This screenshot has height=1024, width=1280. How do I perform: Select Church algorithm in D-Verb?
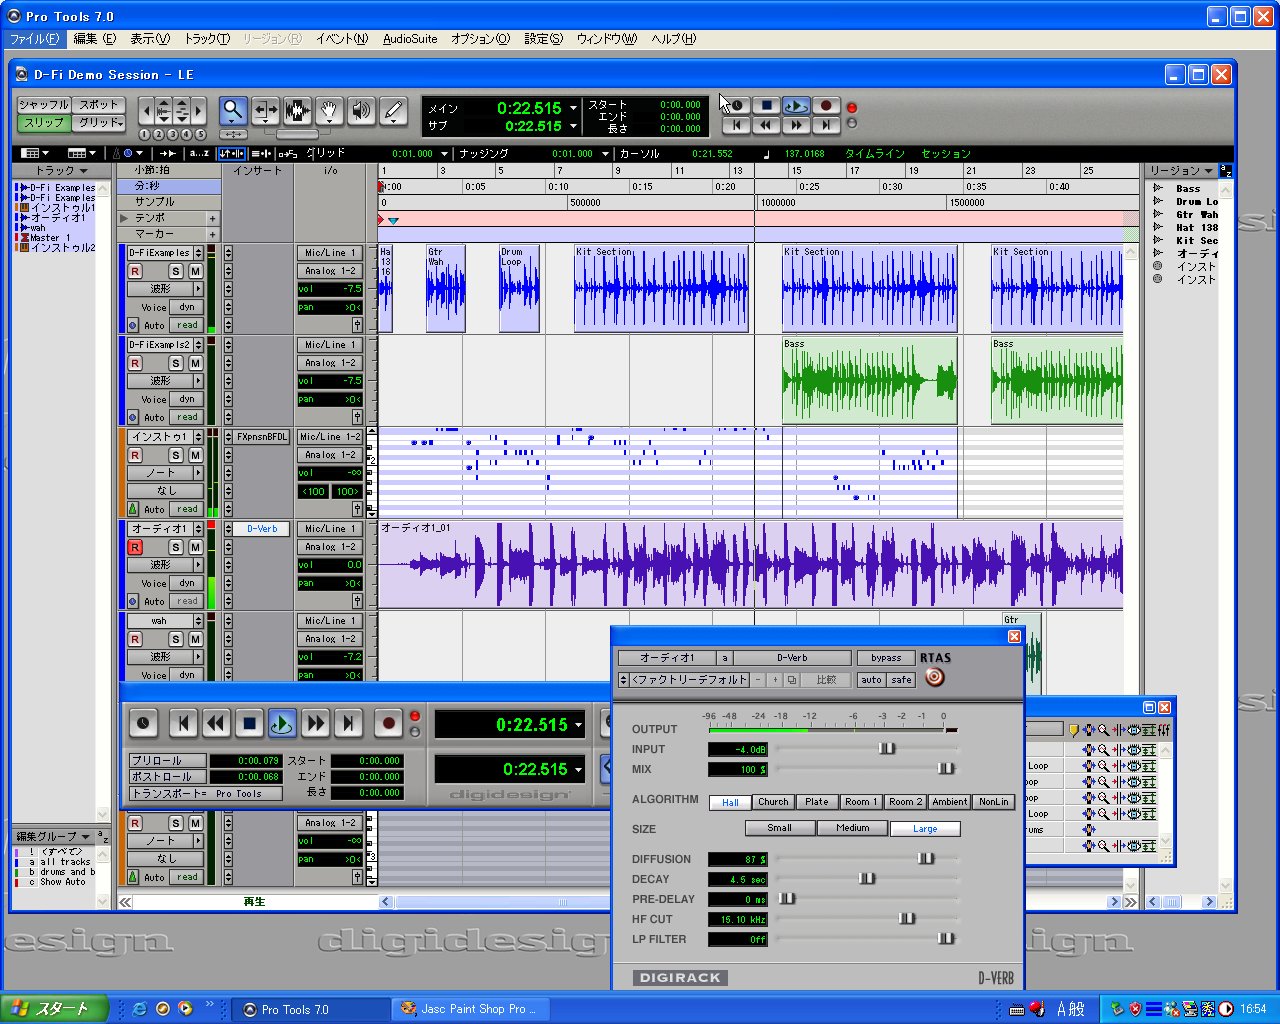(x=773, y=802)
